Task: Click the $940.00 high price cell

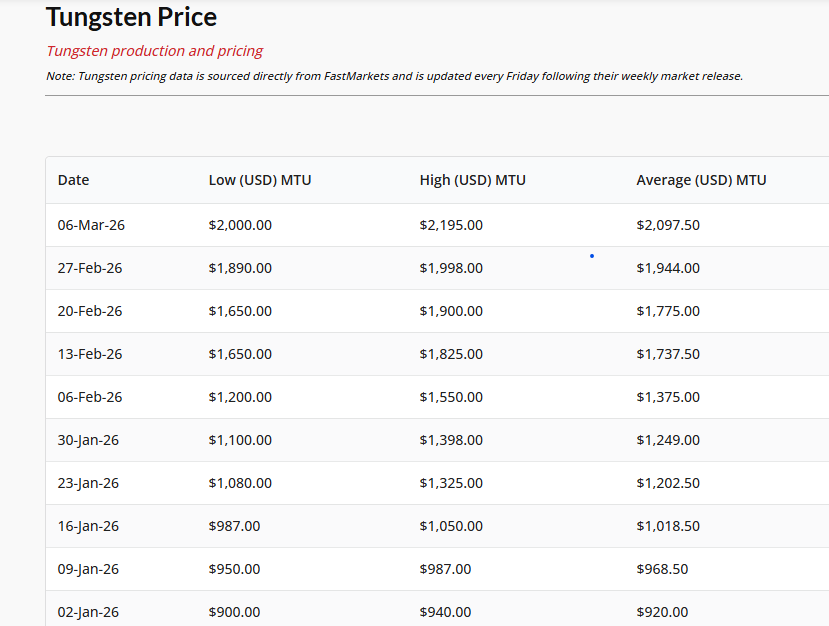Action: pyautogui.click(x=445, y=612)
